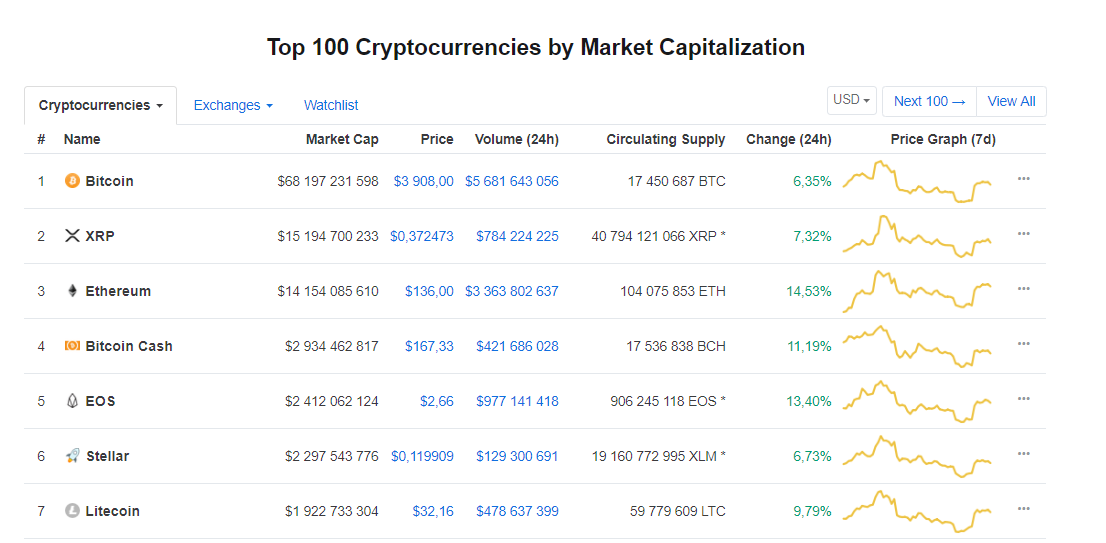
Task: Click the XRP logo icon
Action: coord(72,236)
